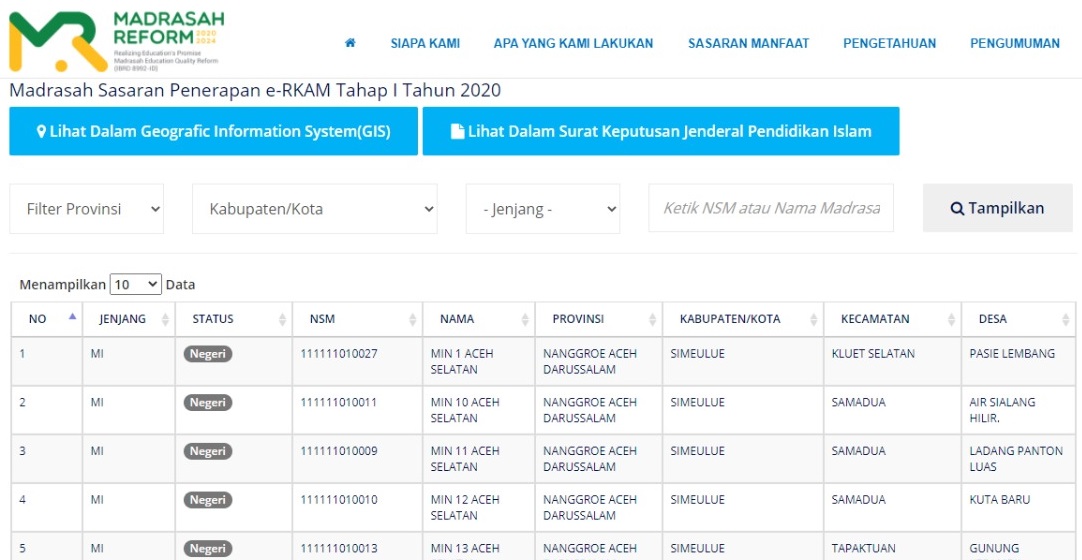Open PENGUMUMAN menu
1082x560 pixels.
1015,43
